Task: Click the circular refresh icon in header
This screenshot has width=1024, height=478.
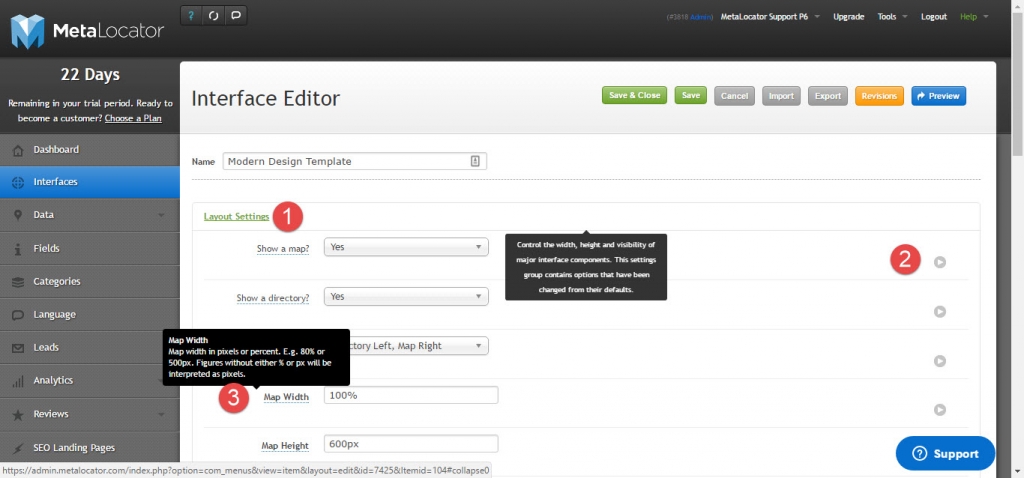Action: coord(213,16)
